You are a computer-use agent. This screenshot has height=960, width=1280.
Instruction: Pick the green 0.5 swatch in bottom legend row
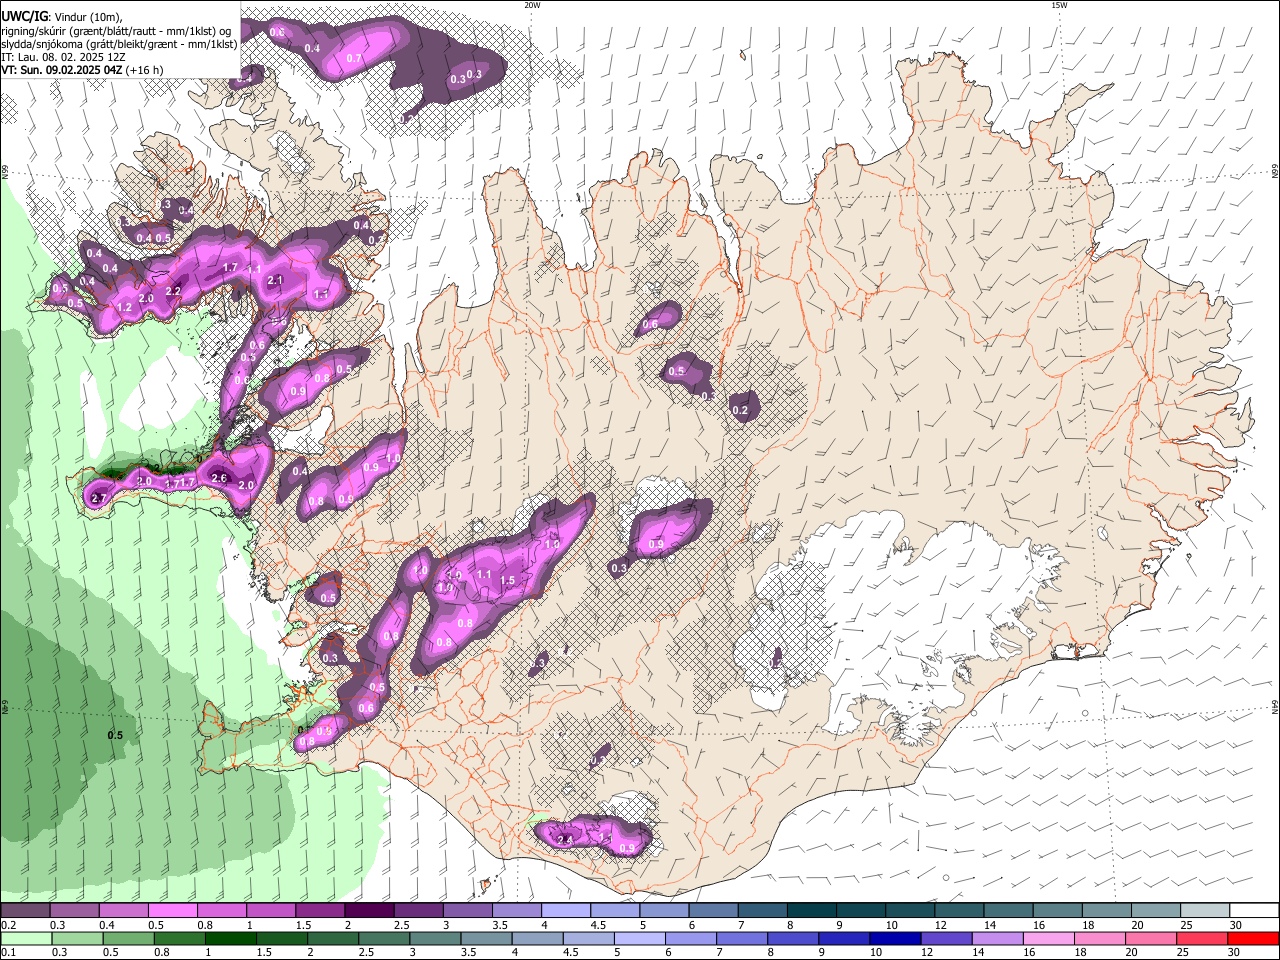129,938
